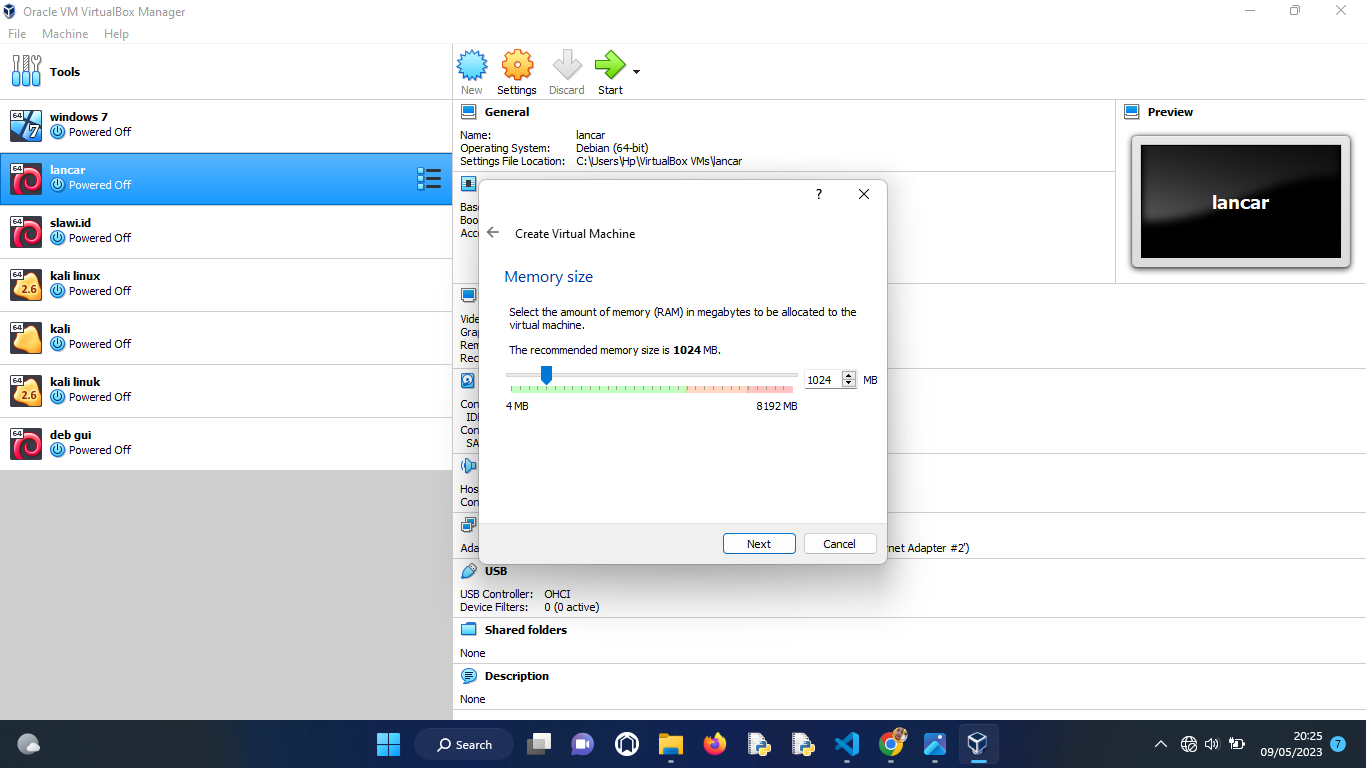Go back using the wizard back arrow
The height and width of the screenshot is (768, 1366).
pos(493,233)
